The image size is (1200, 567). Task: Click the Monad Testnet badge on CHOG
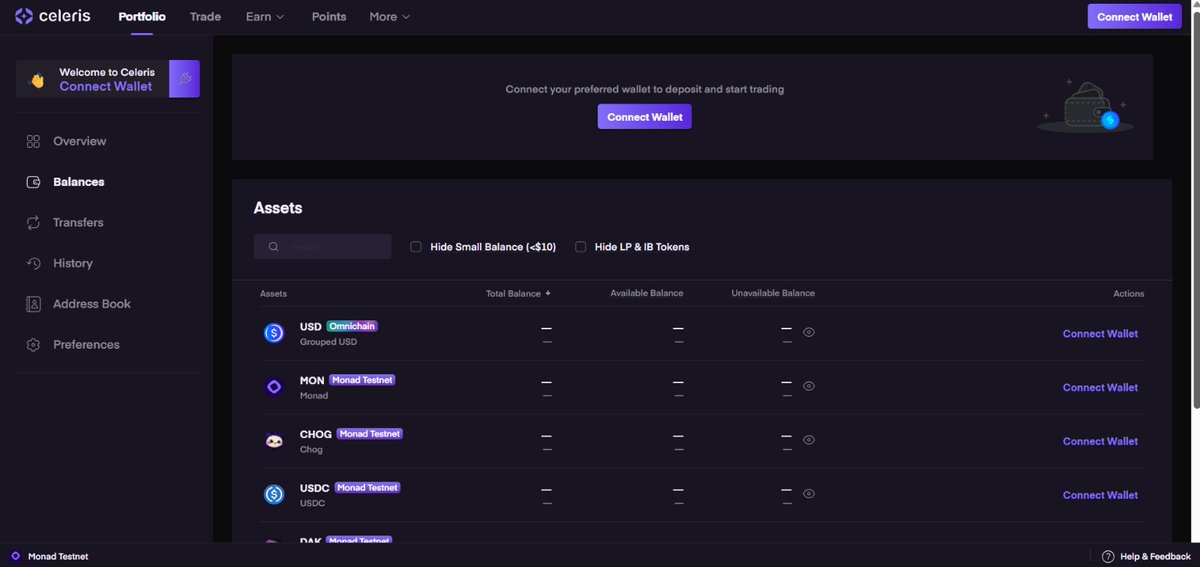[370, 434]
